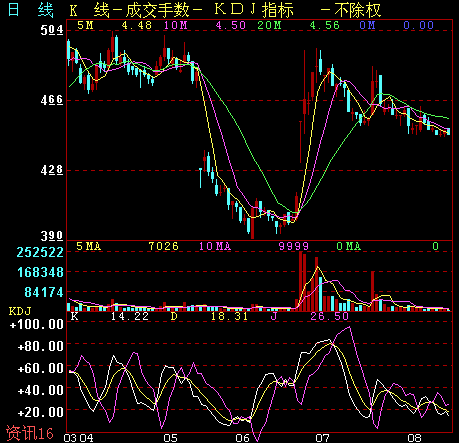
Task: Open the 资讯16 news link
Action: (30, 433)
